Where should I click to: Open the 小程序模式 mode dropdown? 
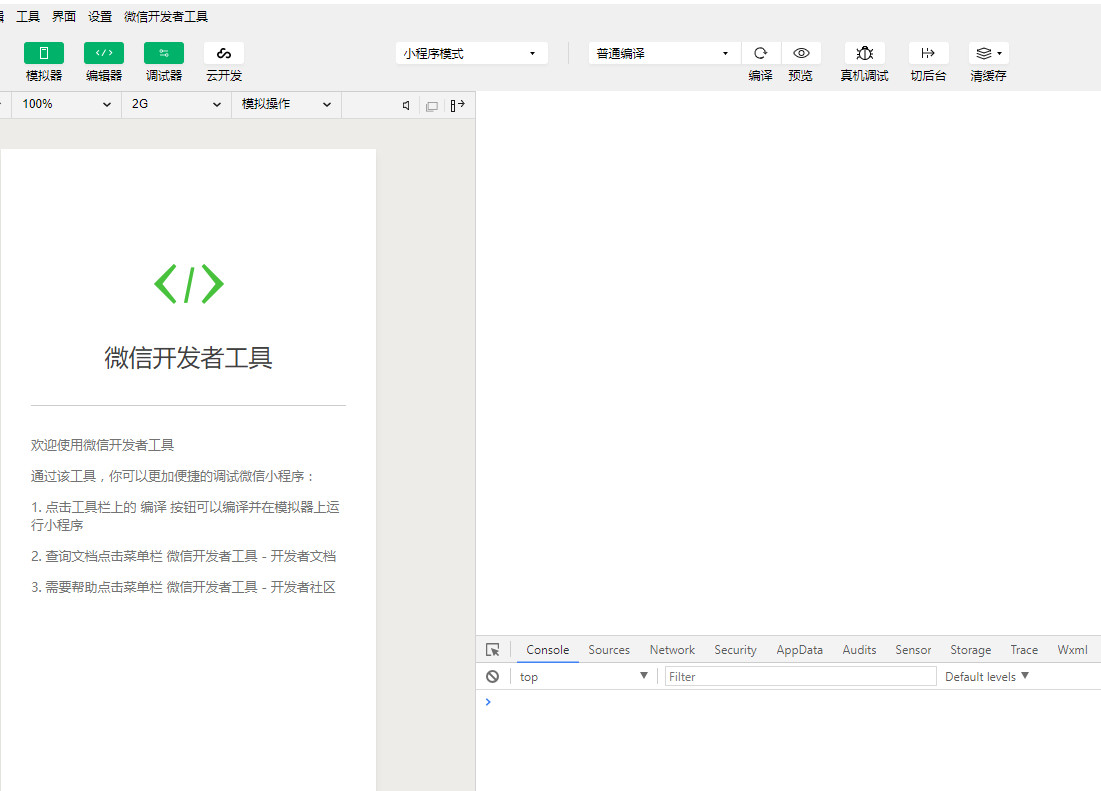[x=471, y=53]
